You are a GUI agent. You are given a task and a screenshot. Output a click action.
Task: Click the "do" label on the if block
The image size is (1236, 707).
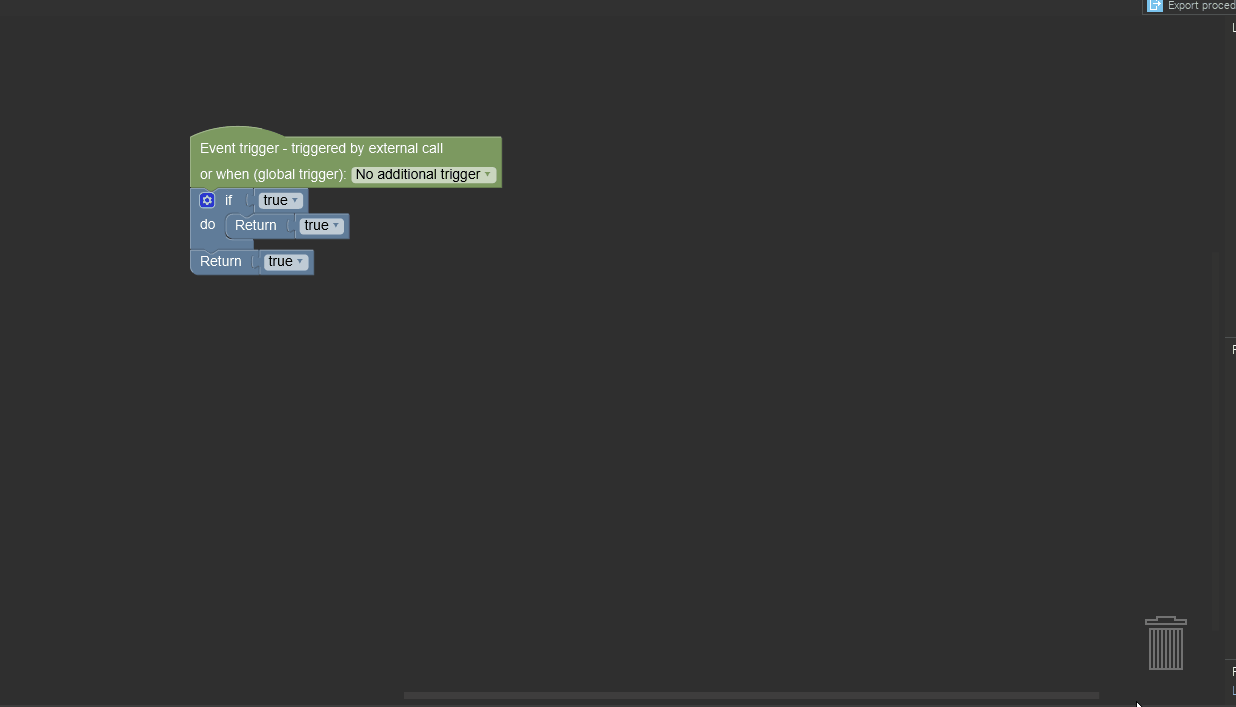207,224
